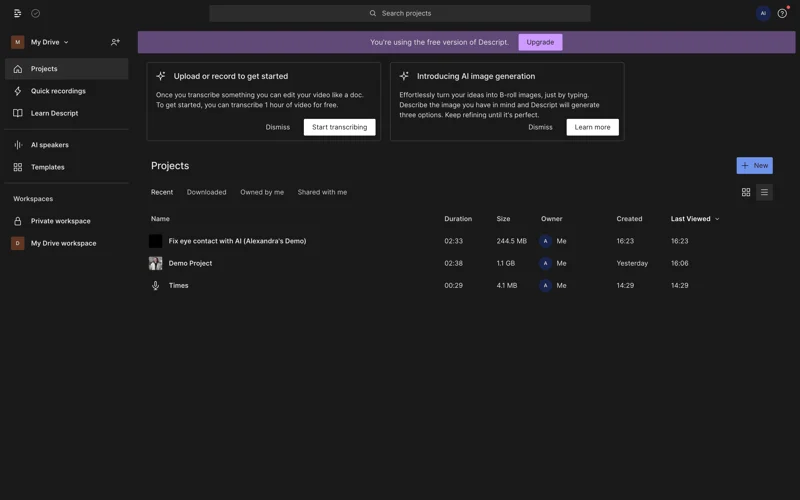The width and height of the screenshot is (800, 500).
Task: Sort by the Size column header
Action: [x=503, y=219]
